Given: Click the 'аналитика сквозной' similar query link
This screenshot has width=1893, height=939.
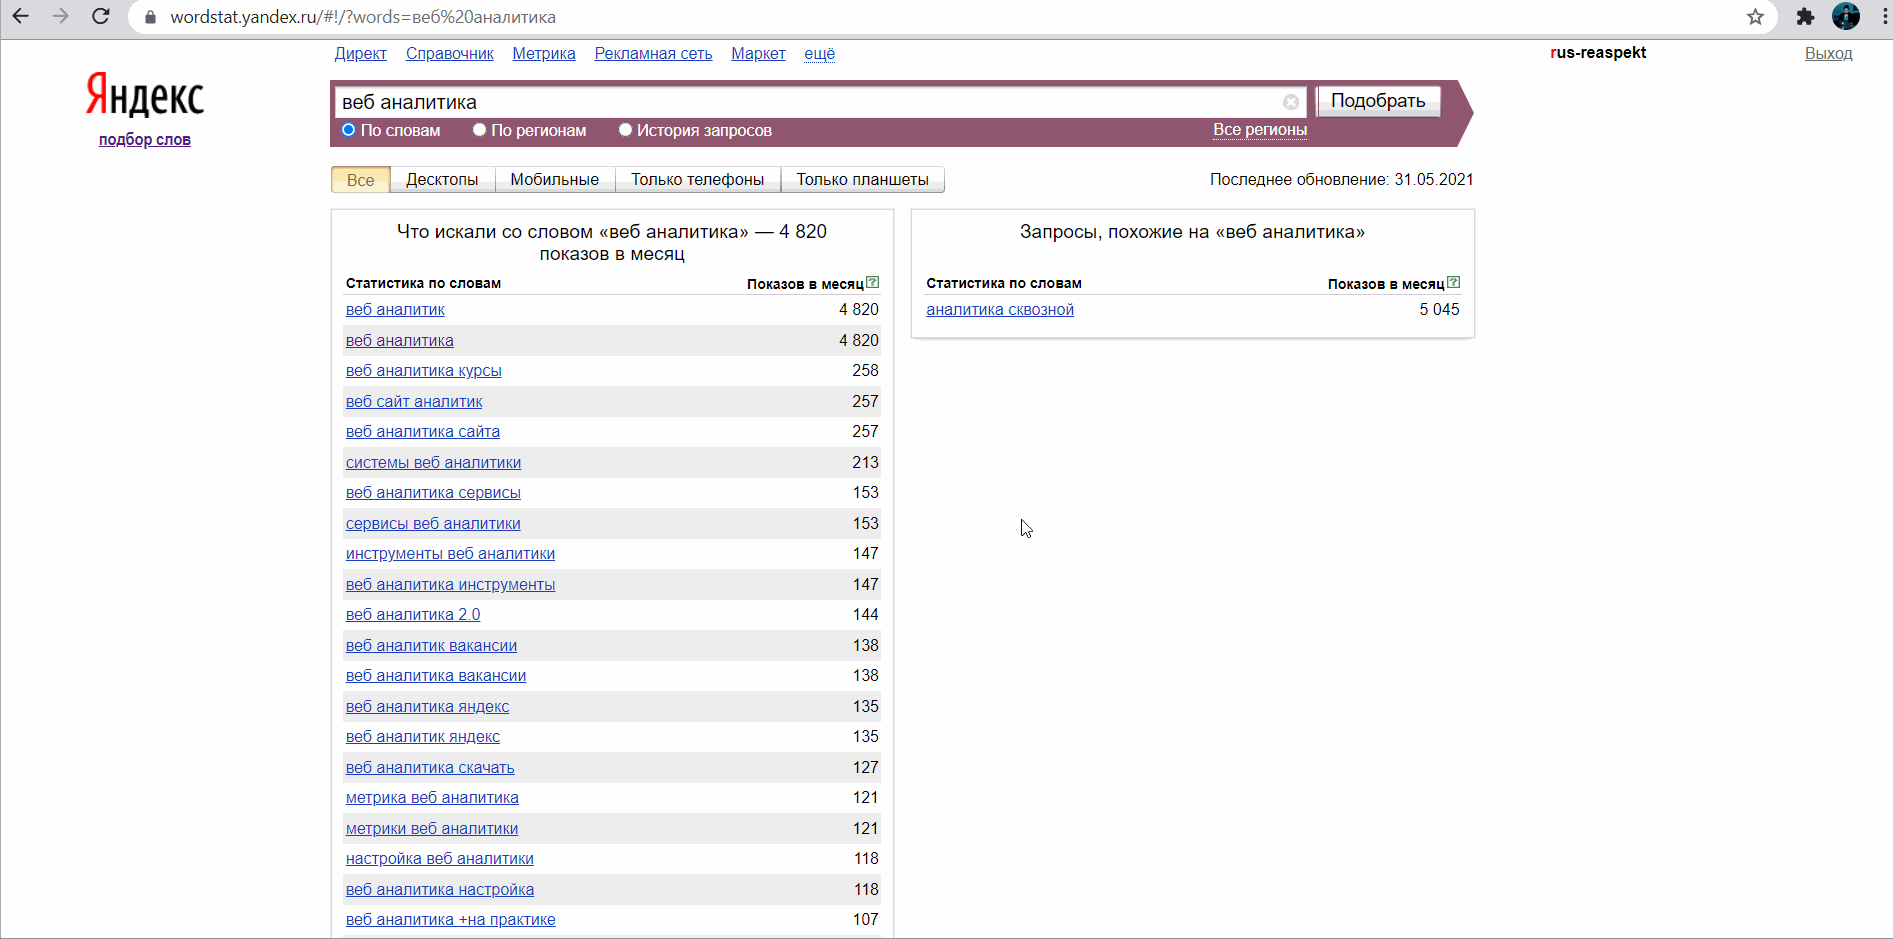Looking at the screenshot, I should pyautogui.click(x=999, y=310).
